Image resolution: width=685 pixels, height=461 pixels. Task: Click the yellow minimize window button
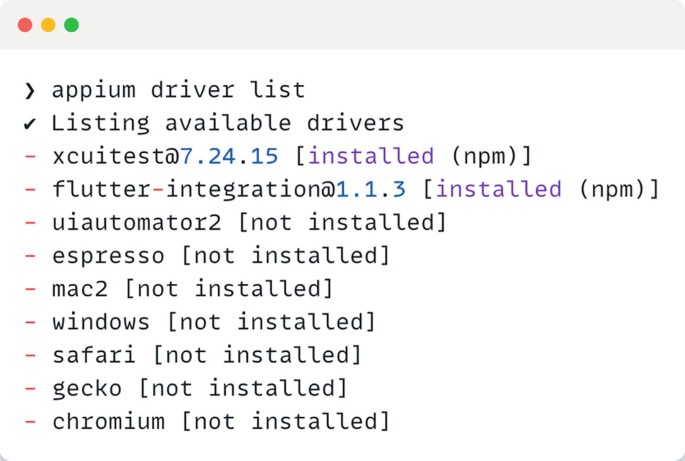tap(48, 24)
